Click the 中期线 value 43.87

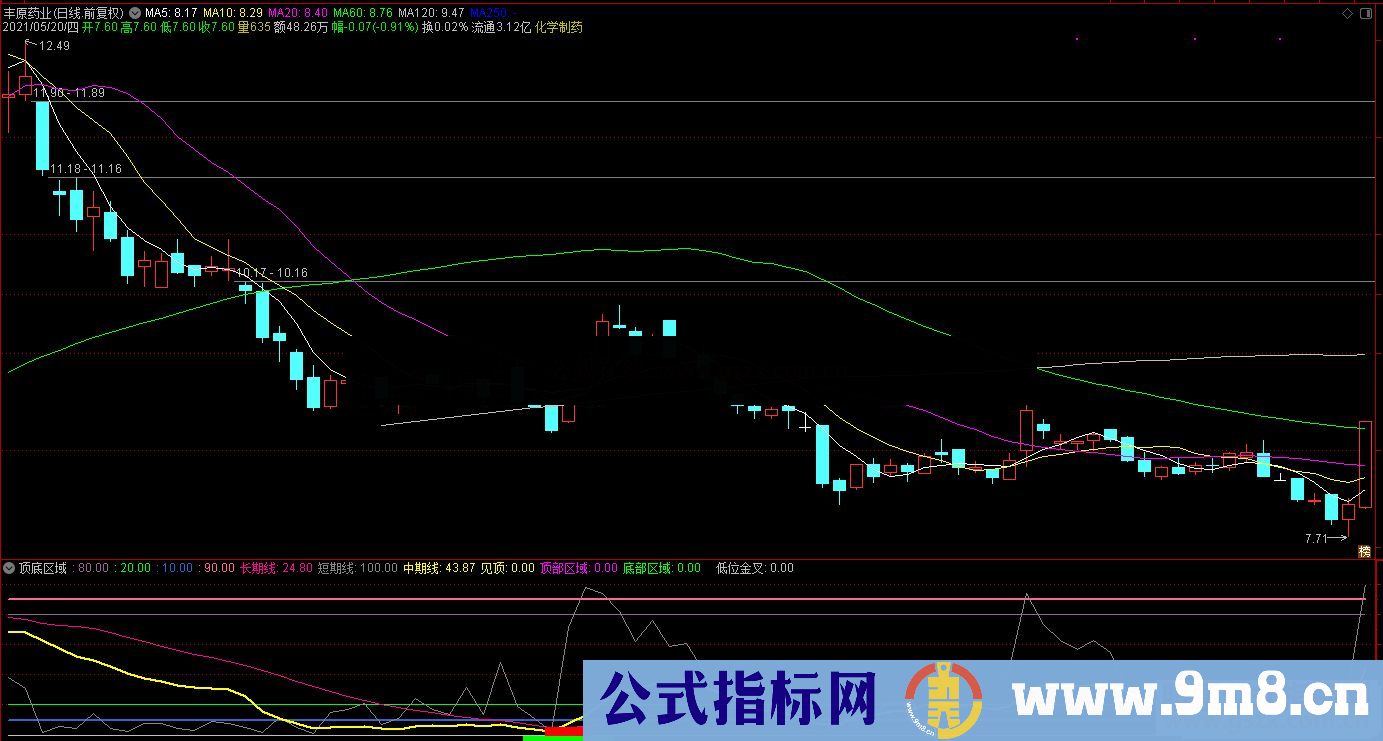click(462, 568)
